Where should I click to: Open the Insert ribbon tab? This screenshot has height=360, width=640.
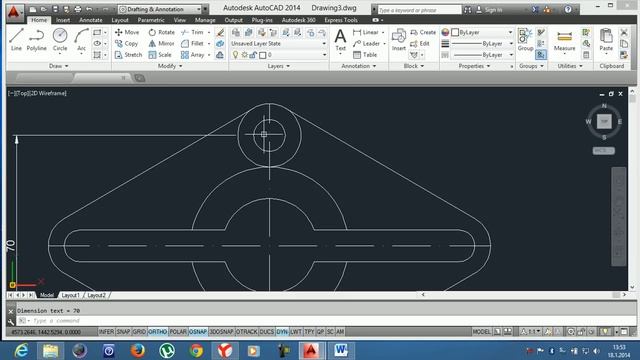click(x=63, y=20)
